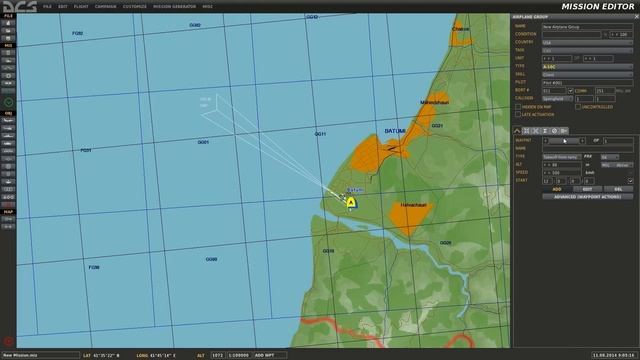This screenshot has height=360, width=640.
Task: Click the first icon under MAP section
Action: coord(8,219)
